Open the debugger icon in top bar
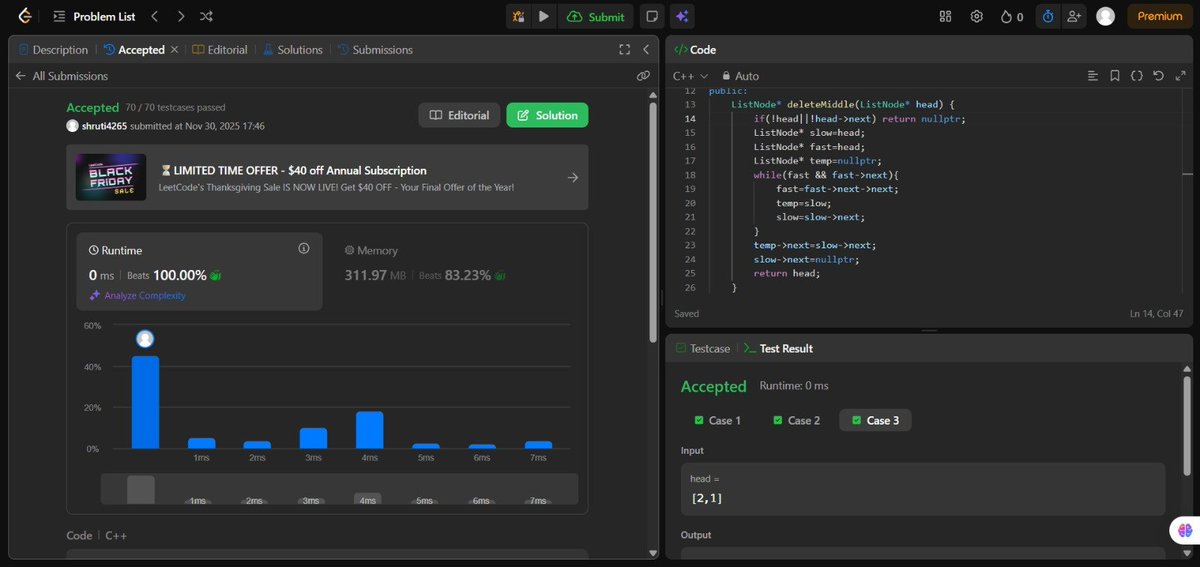1200x567 pixels. [x=518, y=16]
